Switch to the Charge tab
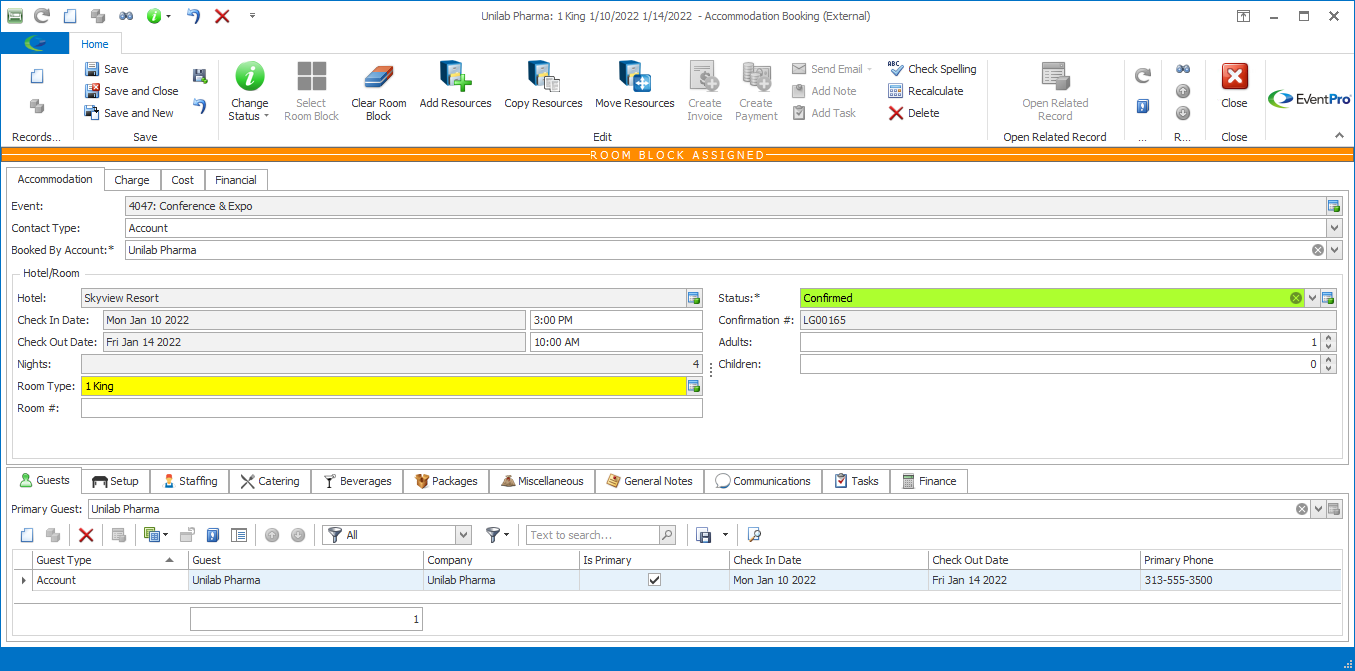 point(132,180)
